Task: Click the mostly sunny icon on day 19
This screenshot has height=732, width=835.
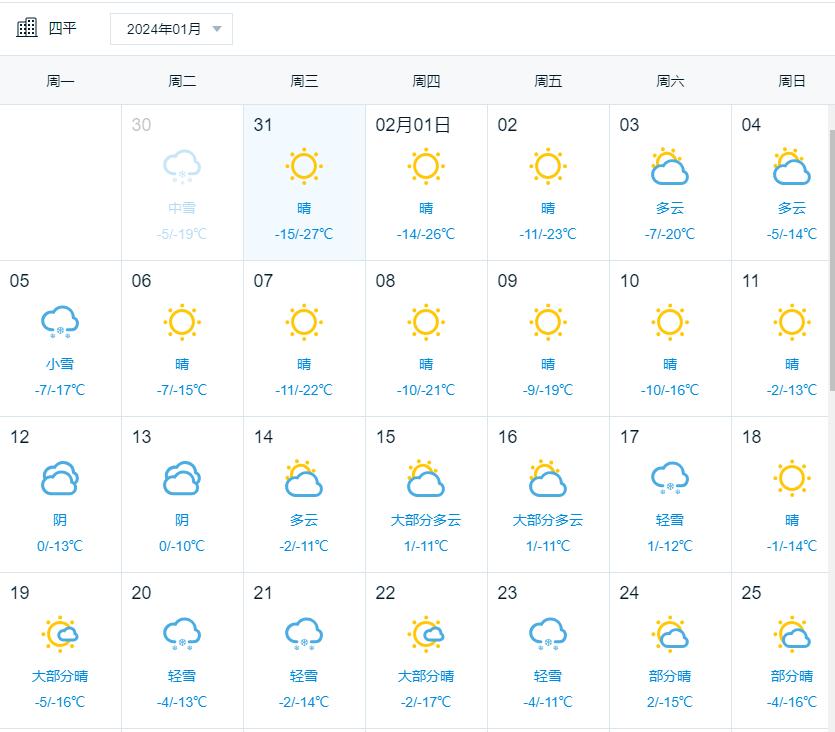Action: [x=60, y=634]
